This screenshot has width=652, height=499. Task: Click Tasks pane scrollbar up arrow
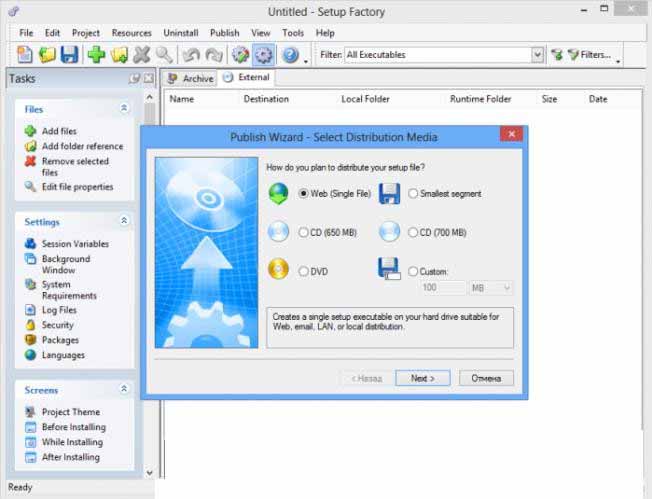(150, 97)
